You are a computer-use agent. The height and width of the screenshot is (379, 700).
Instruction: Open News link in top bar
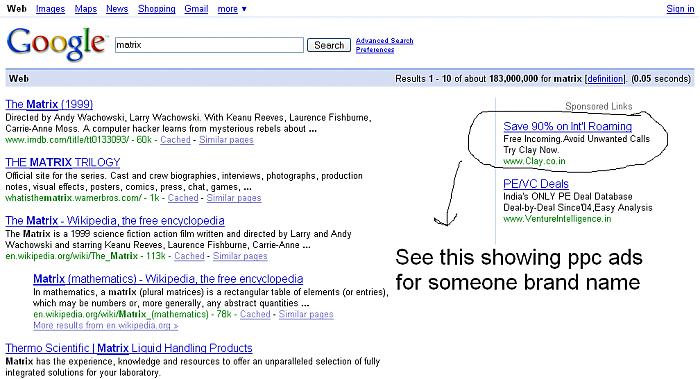(x=117, y=9)
